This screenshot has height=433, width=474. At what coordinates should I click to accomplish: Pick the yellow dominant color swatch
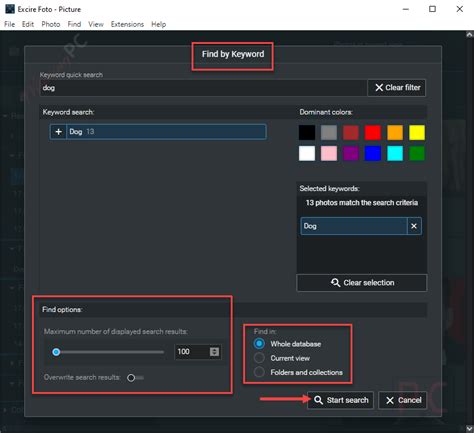(417, 133)
